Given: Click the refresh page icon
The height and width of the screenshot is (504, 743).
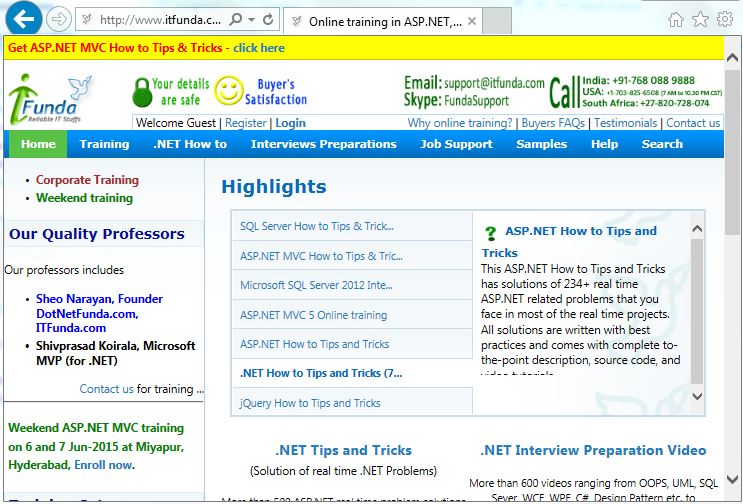Looking at the screenshot, I should click(268, 19).
